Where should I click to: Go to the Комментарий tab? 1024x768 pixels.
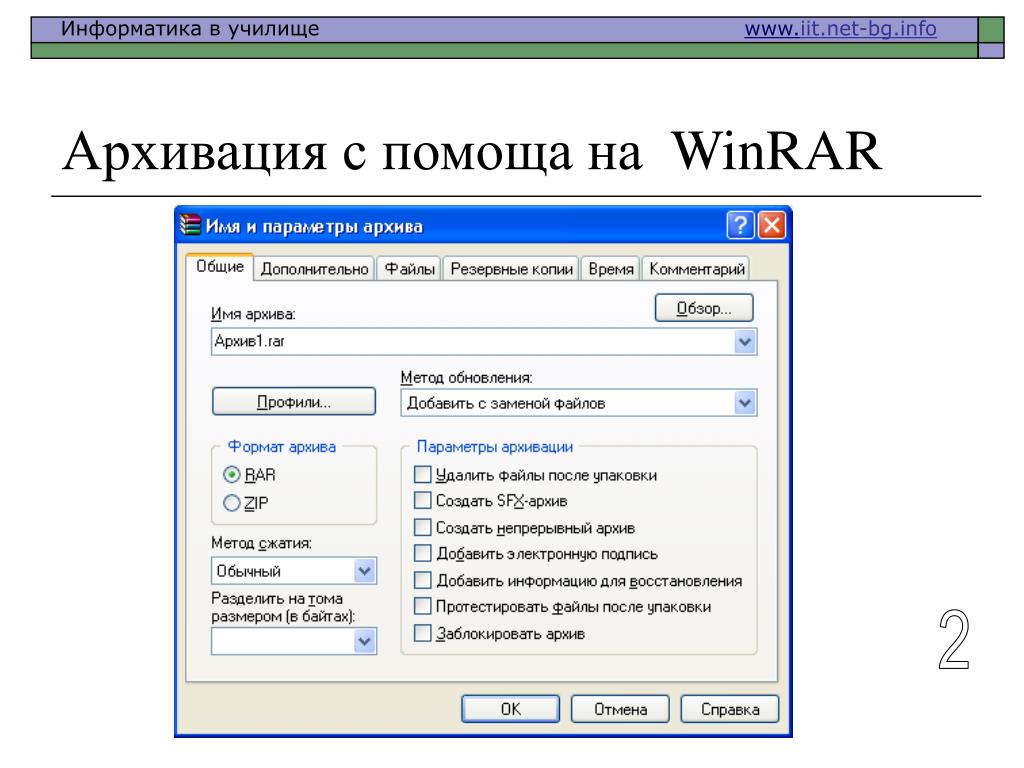696,269
